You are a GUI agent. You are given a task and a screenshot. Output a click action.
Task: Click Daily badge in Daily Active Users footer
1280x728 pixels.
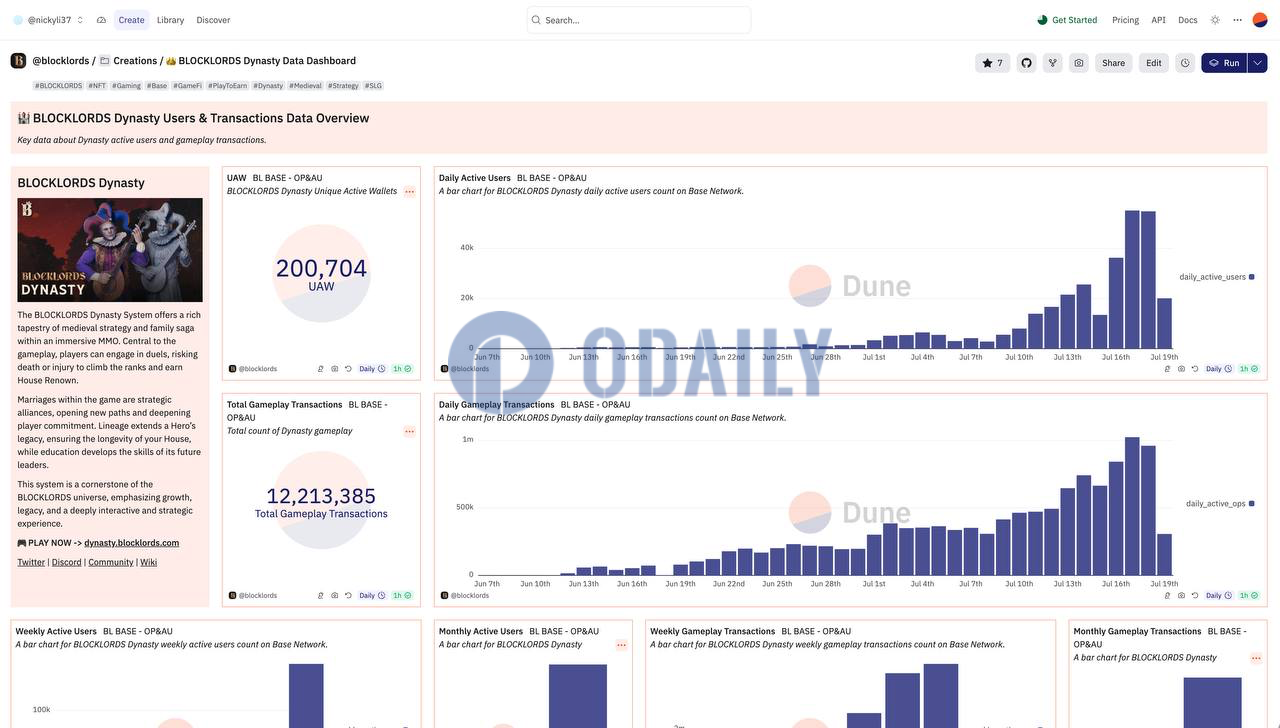1219,369
